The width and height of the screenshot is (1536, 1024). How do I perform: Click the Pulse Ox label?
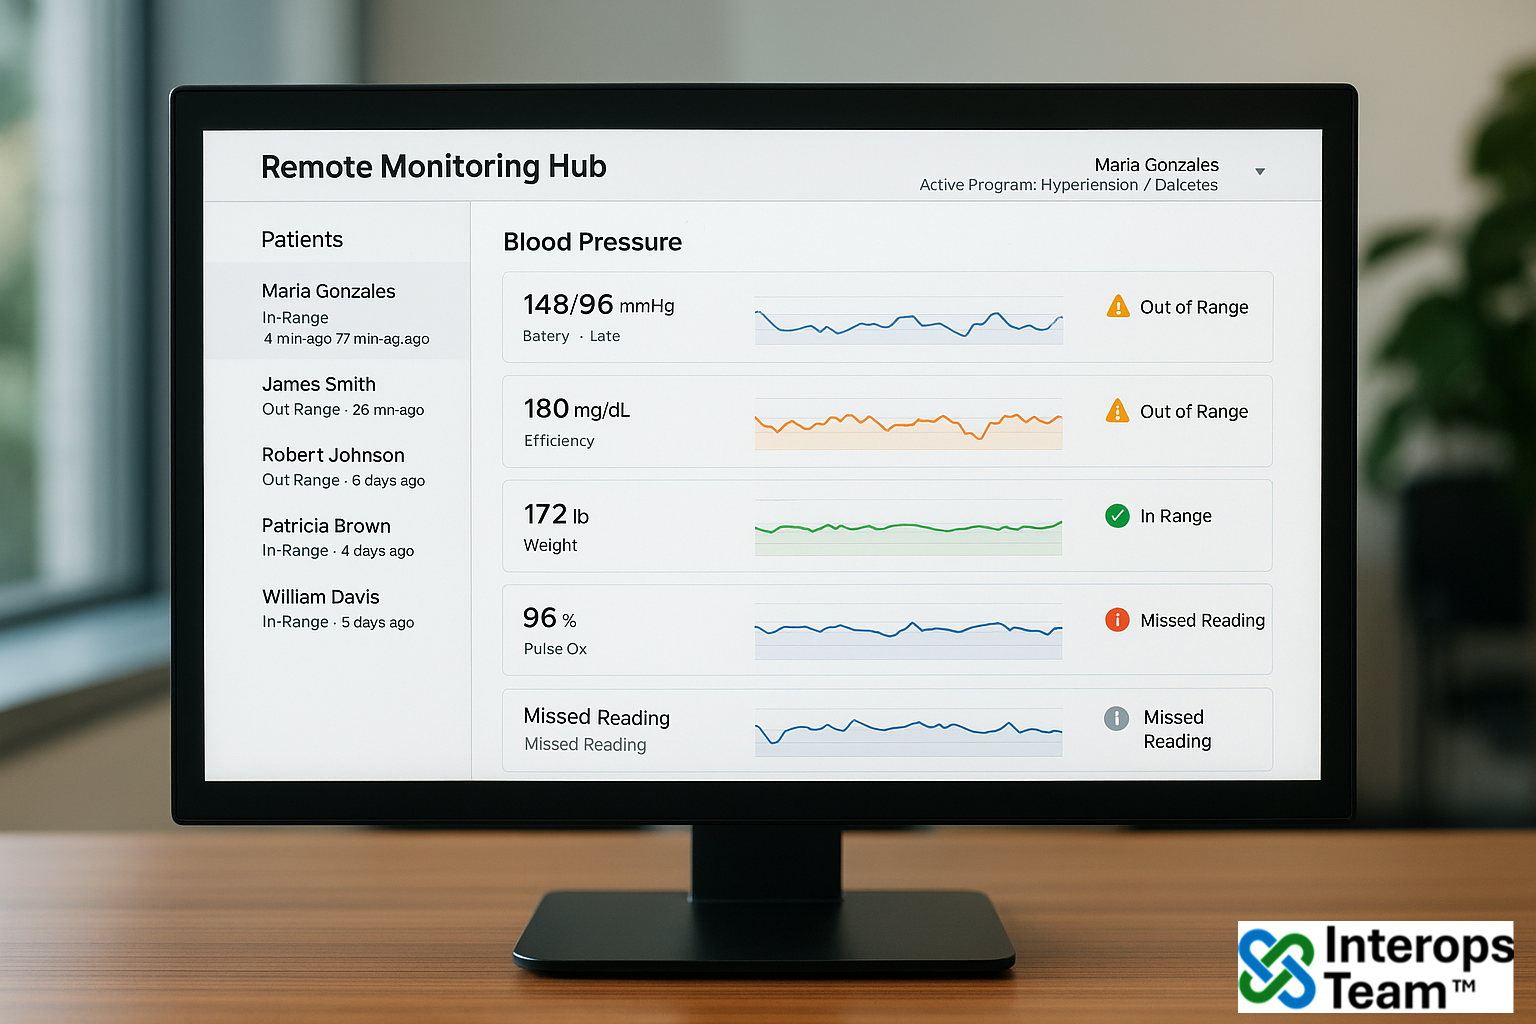[x=555, y=649]
